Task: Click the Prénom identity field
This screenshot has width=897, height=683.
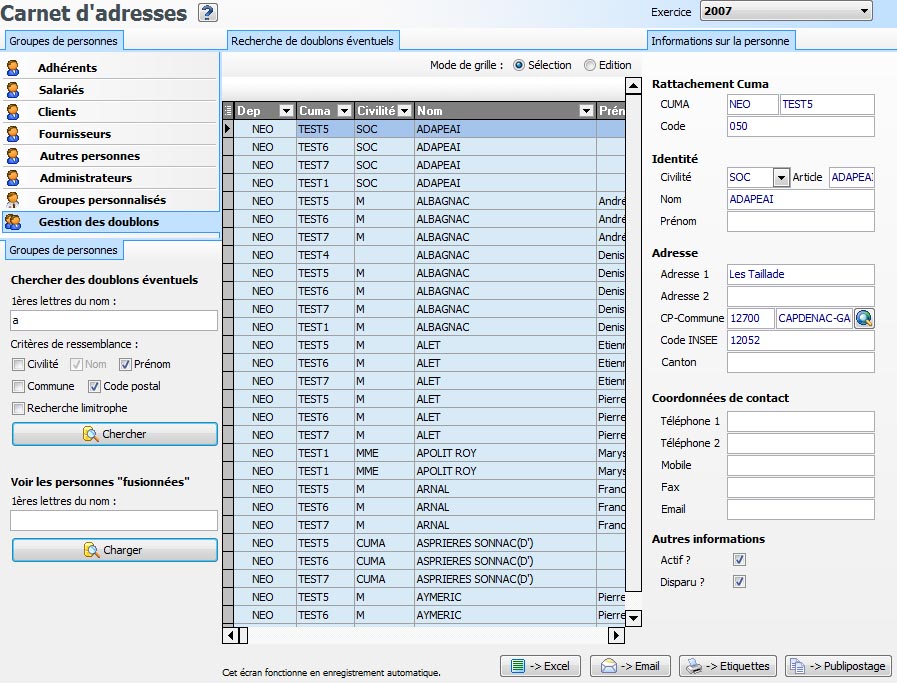Action: (x=800, y=221)
